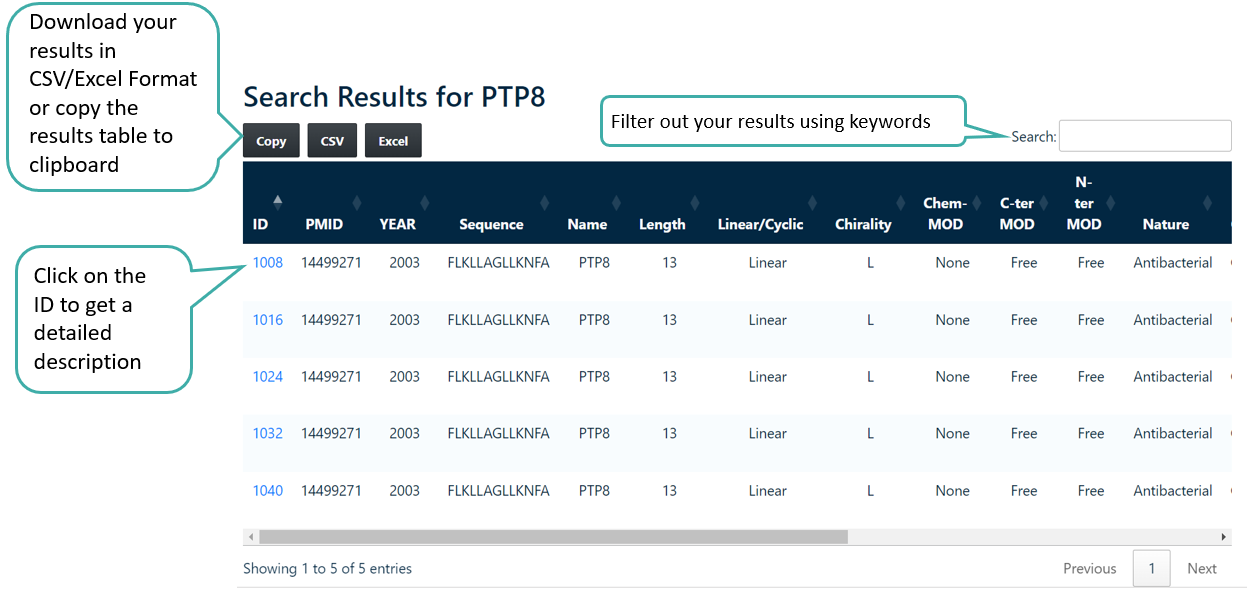The height and width of the screenshot is (598, 1258).
Task: Download results via CSV button
Action: [x=332, y=141]
